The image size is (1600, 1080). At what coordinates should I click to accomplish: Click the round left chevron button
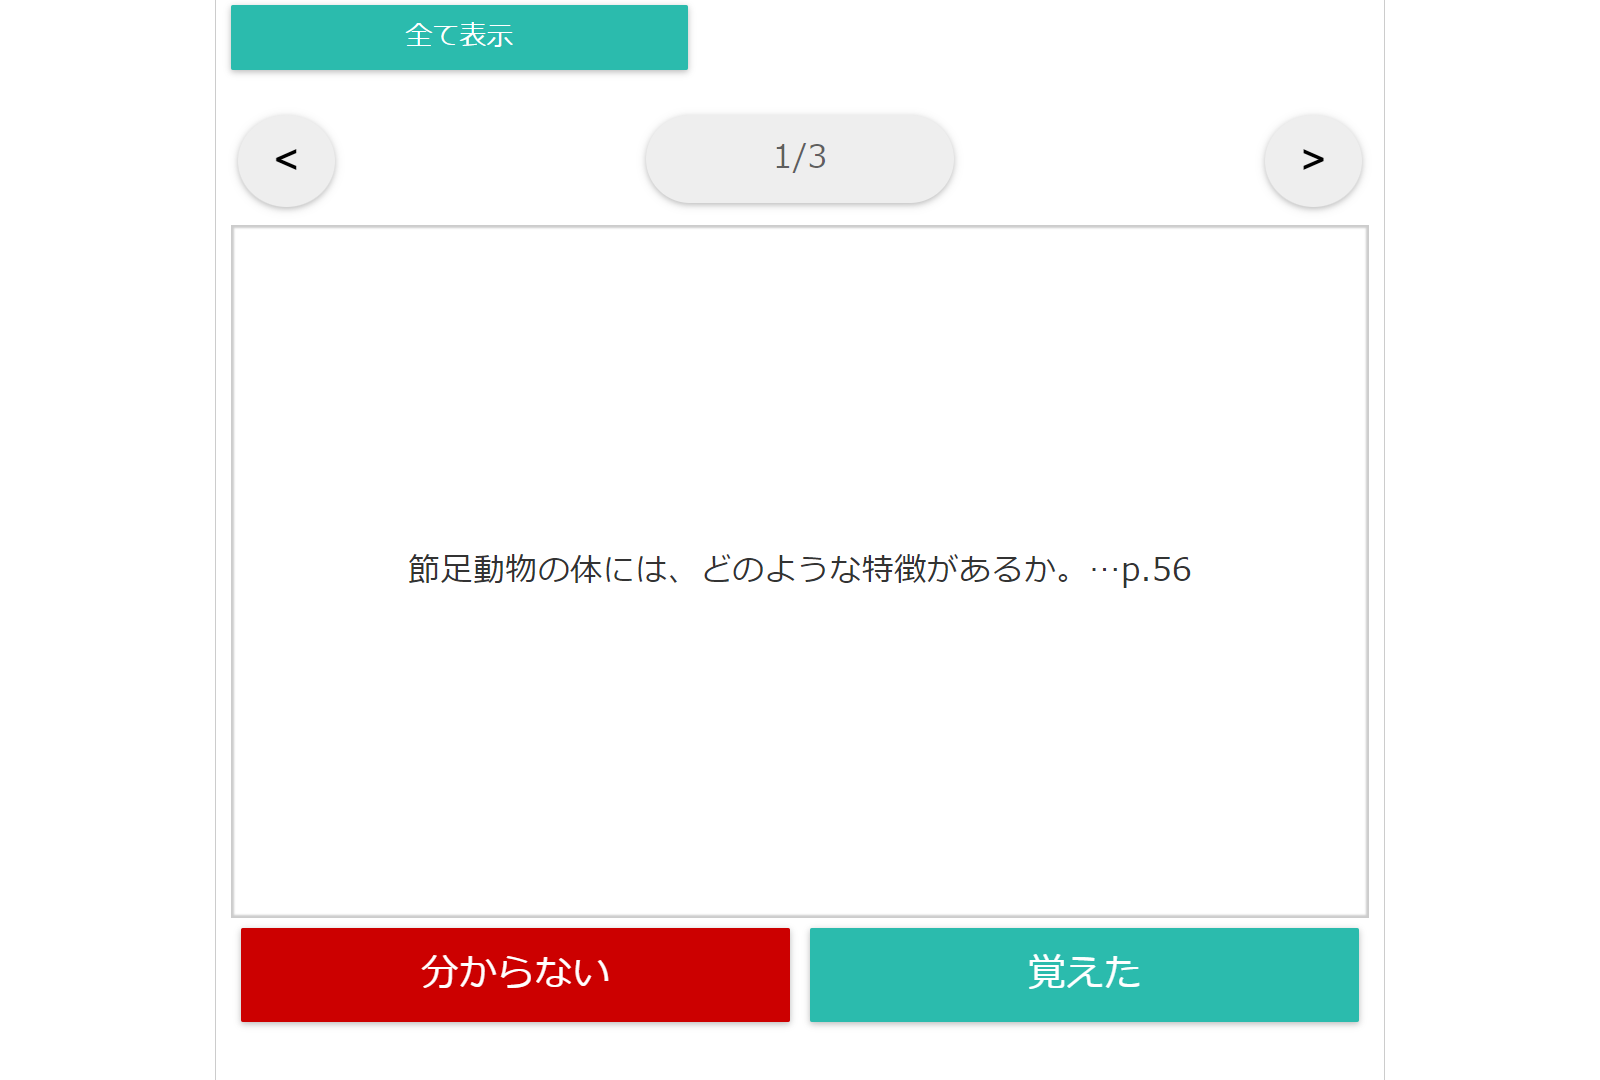coord(286,160)
